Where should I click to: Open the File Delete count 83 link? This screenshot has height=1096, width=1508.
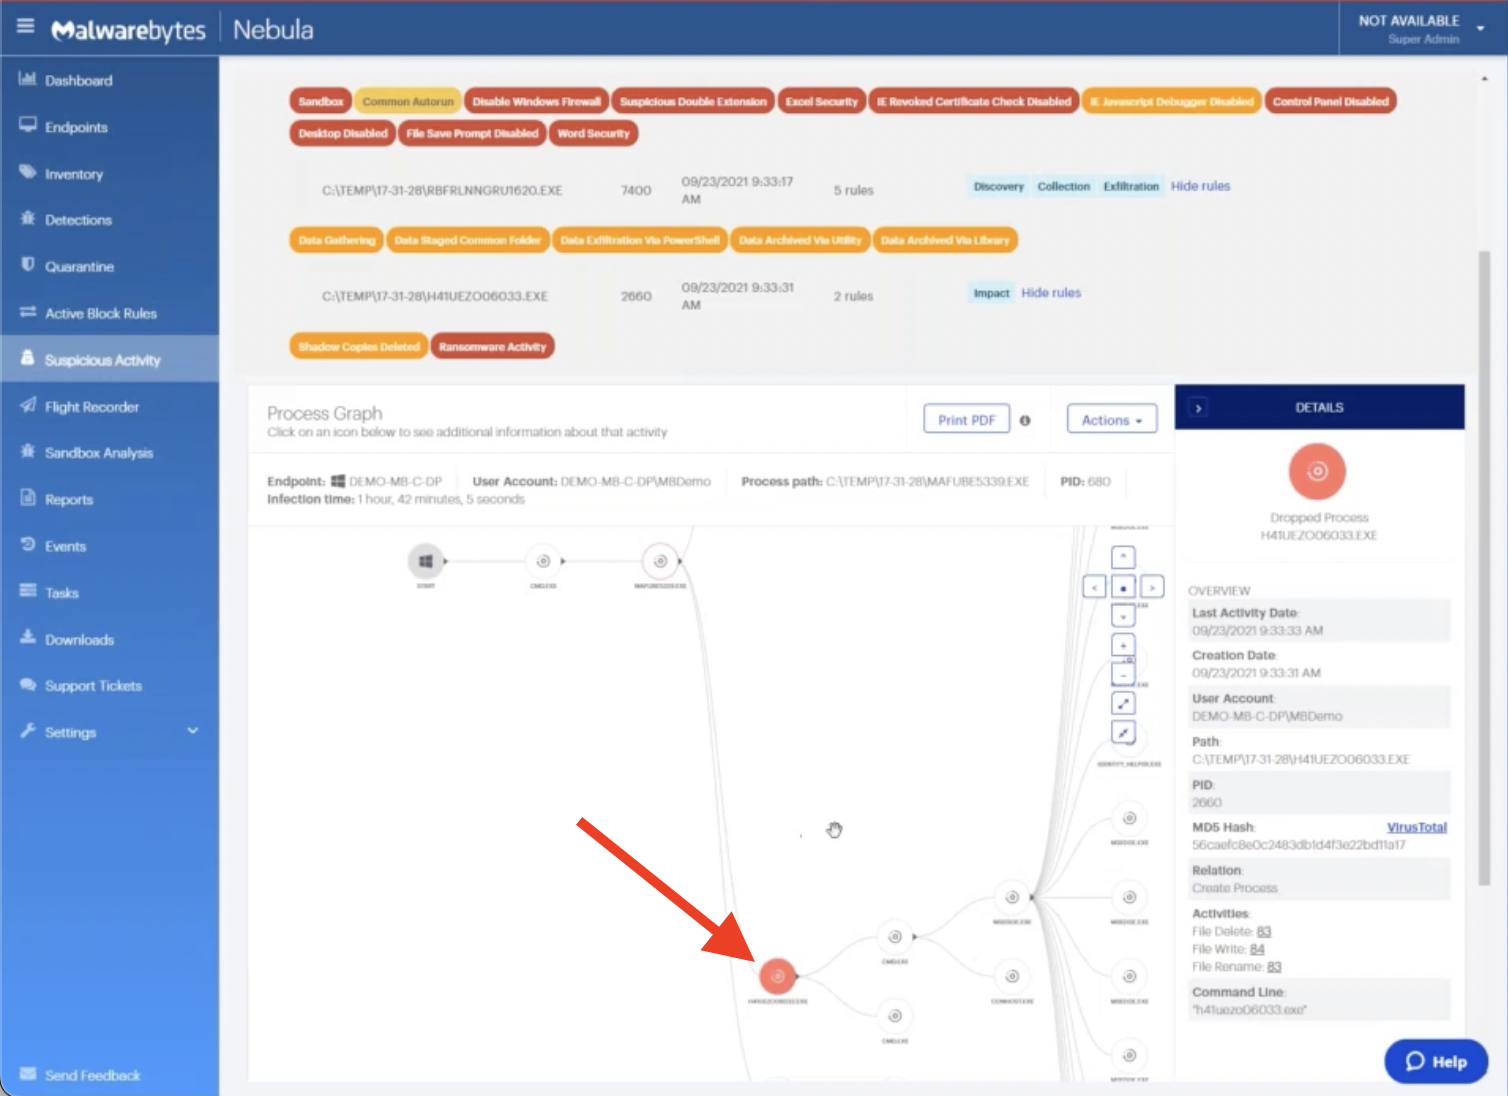click(1264, 931)
